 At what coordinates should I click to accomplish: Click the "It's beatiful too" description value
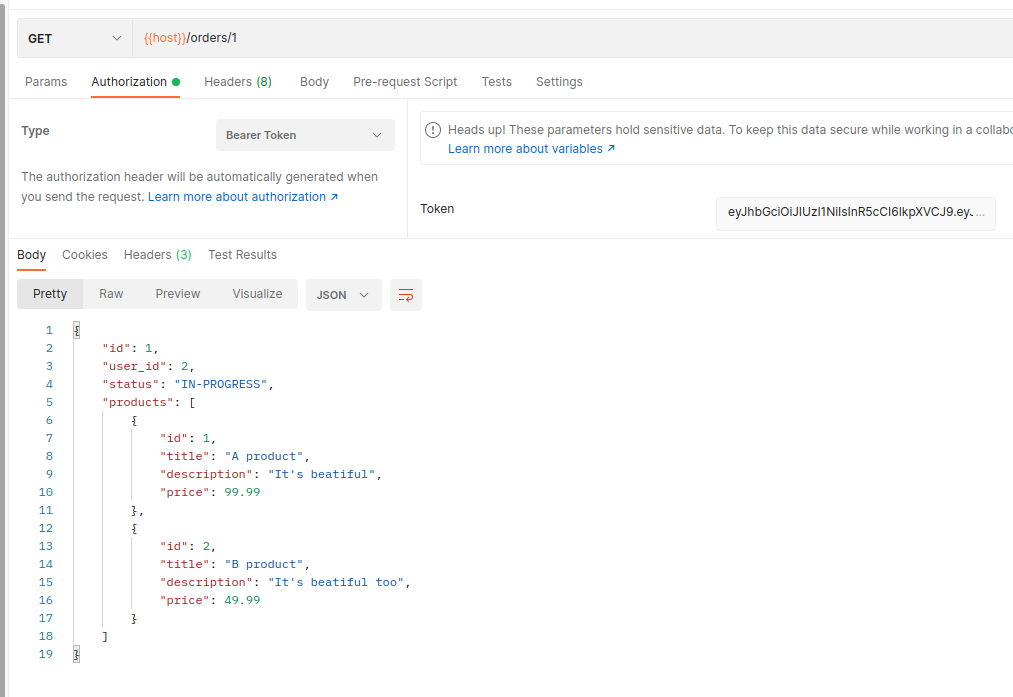click(x=336, y=583)
